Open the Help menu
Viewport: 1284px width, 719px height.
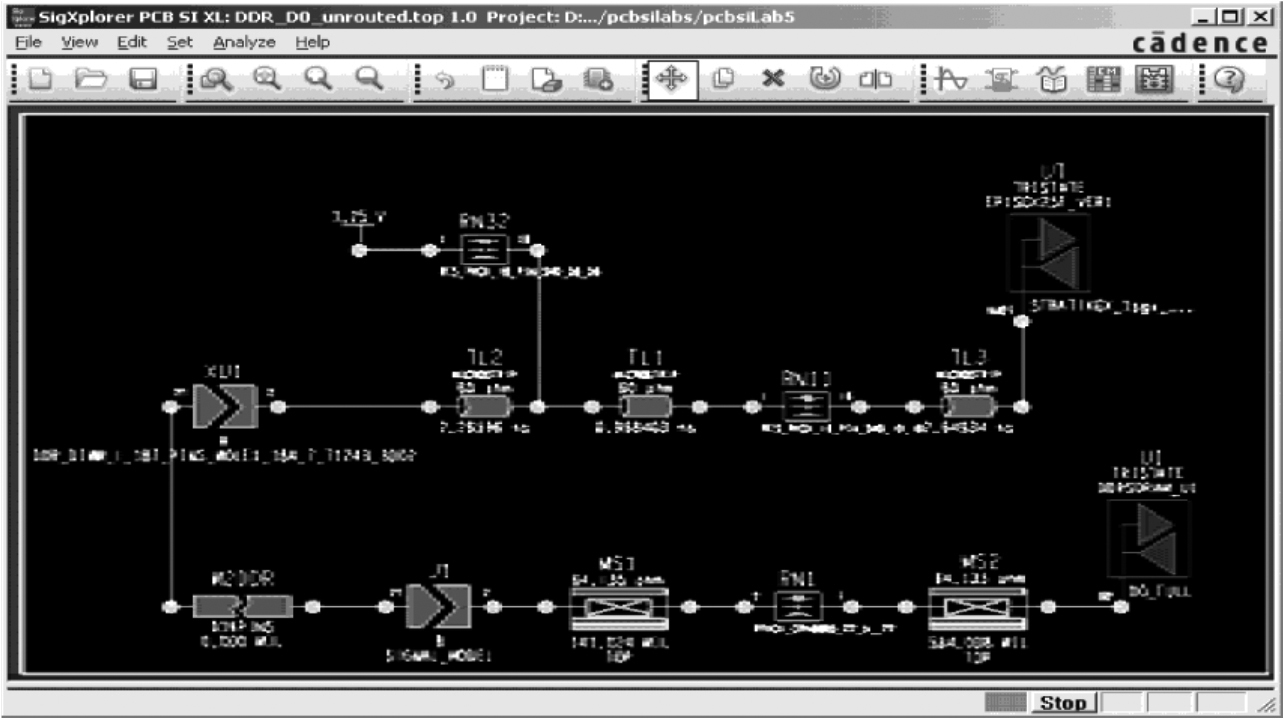coord(312,43)
